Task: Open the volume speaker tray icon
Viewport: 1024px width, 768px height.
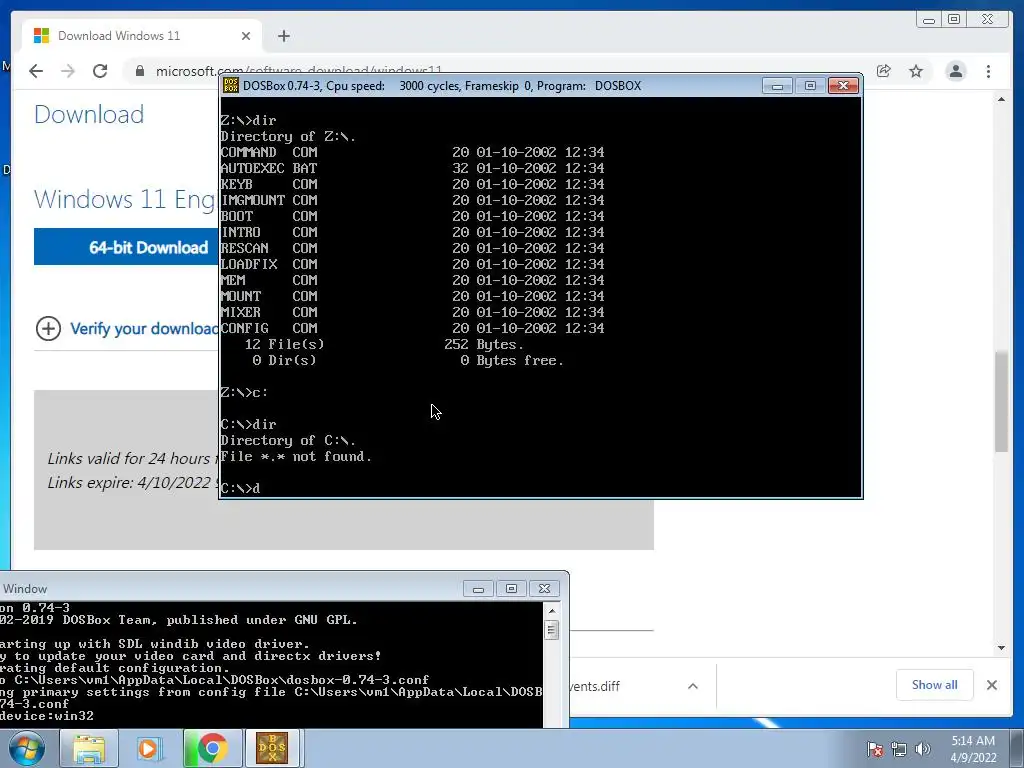Action: tap(923, 749)
